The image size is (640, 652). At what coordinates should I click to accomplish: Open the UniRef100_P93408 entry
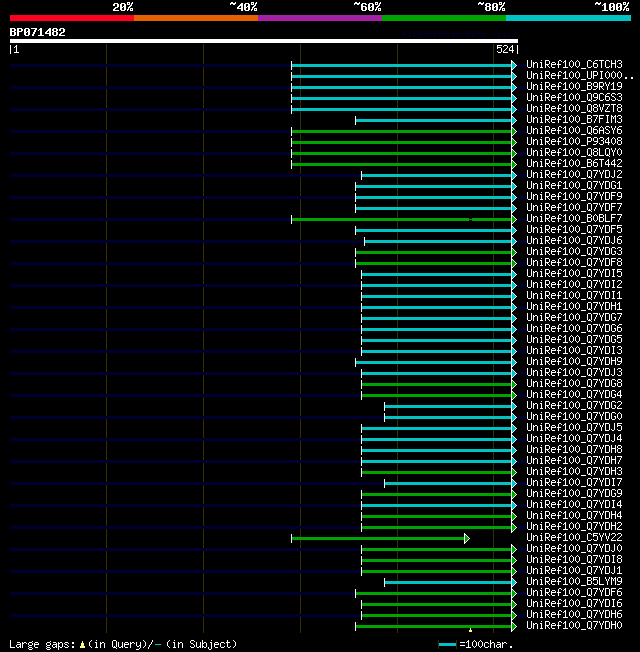coord(574,141)
